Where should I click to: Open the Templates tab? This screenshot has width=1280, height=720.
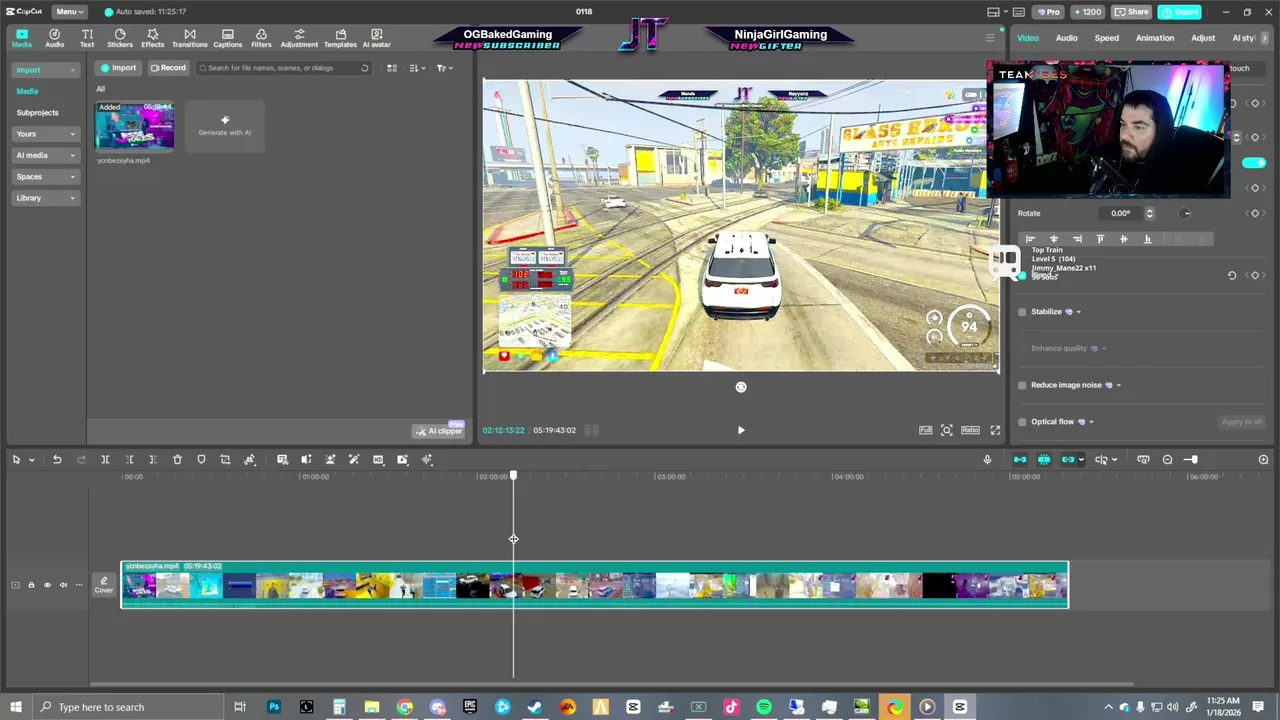[x=340, y=38]
